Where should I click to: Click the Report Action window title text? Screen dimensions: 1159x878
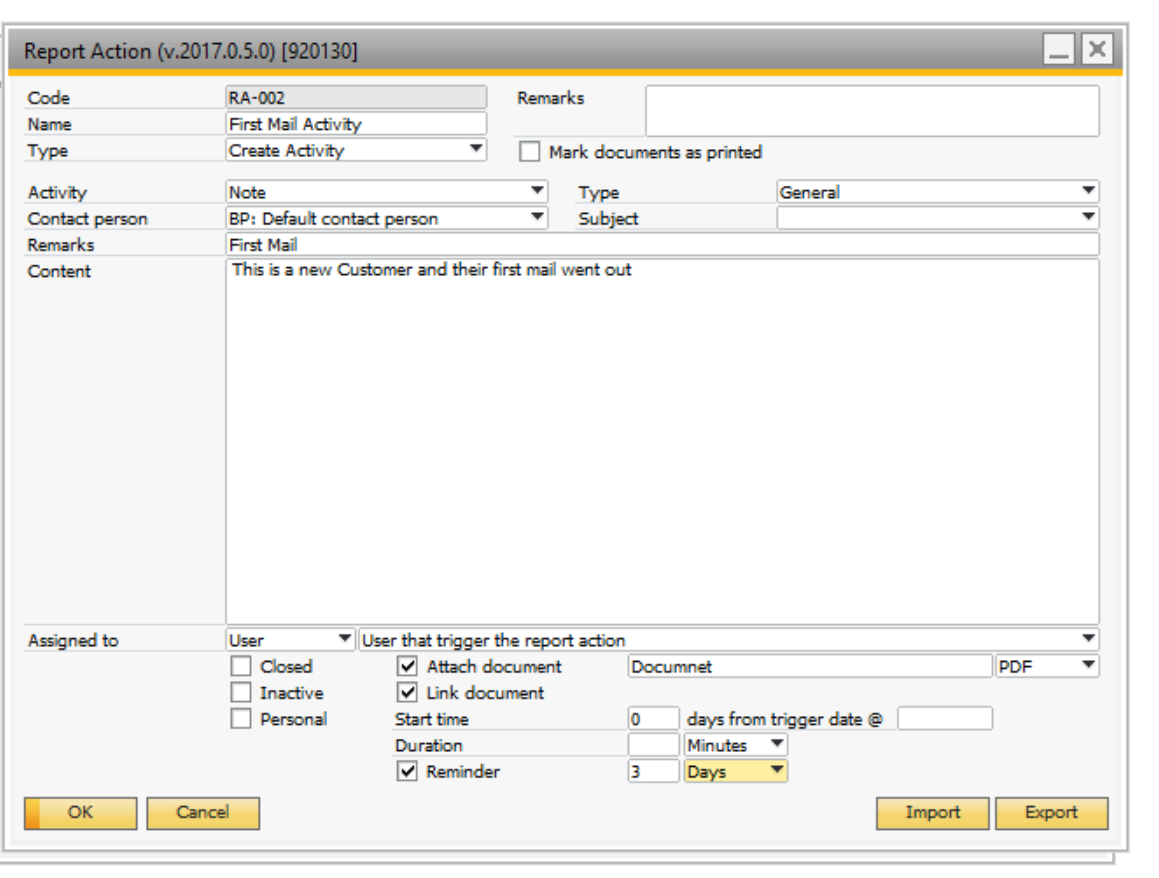191,51
